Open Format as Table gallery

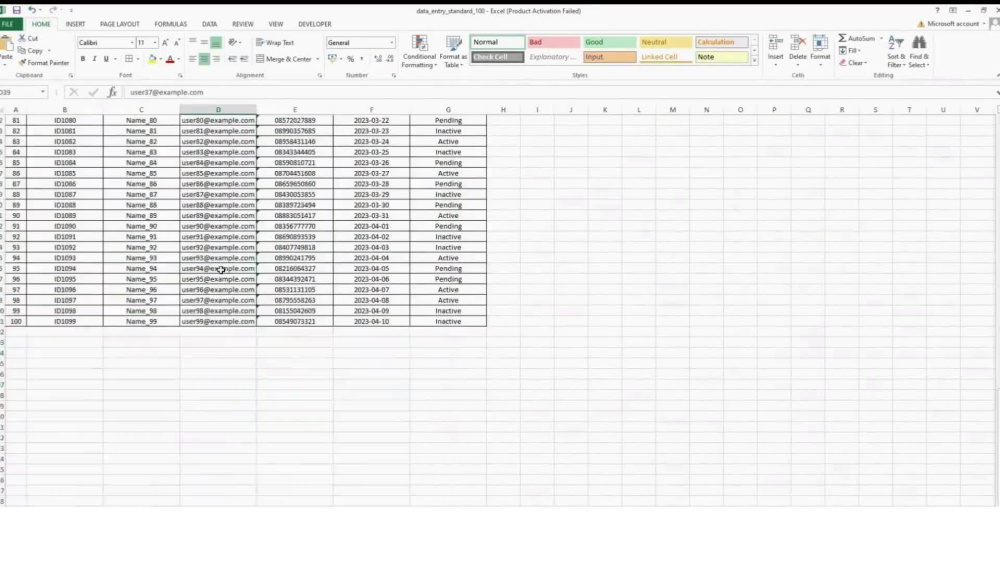point(453,52)
